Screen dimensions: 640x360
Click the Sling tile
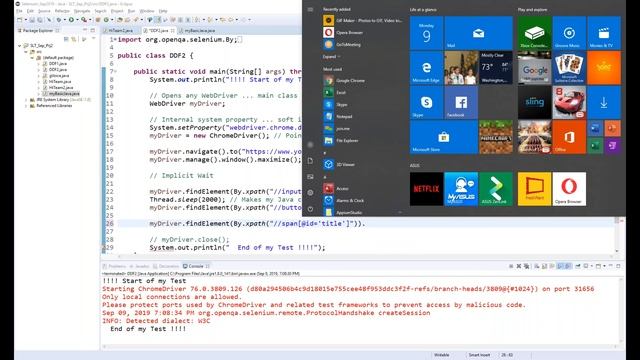[x=534, y=102]
